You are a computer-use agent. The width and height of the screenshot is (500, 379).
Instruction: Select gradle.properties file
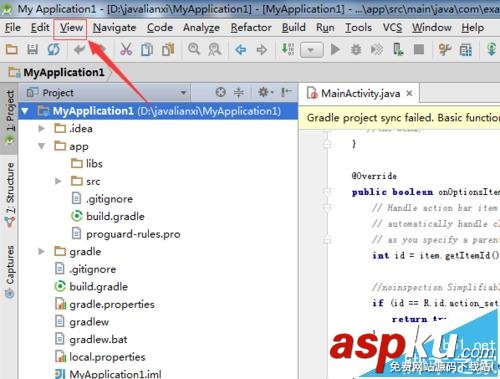coord(104,304)
